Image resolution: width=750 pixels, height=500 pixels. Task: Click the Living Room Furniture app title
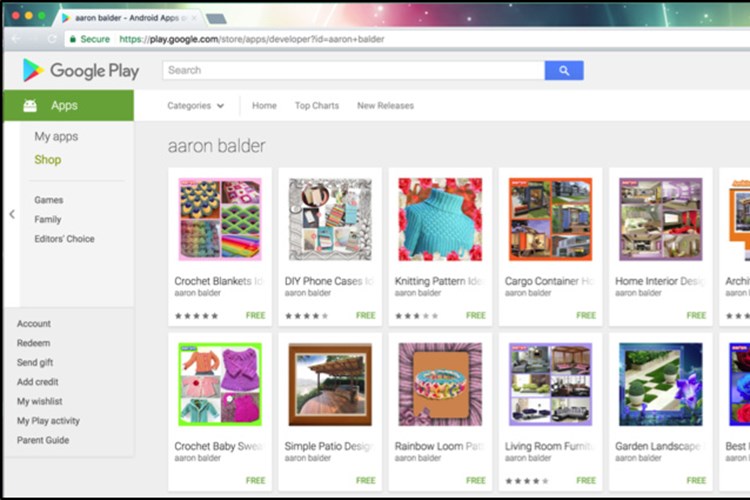click(x=550, y=446)
